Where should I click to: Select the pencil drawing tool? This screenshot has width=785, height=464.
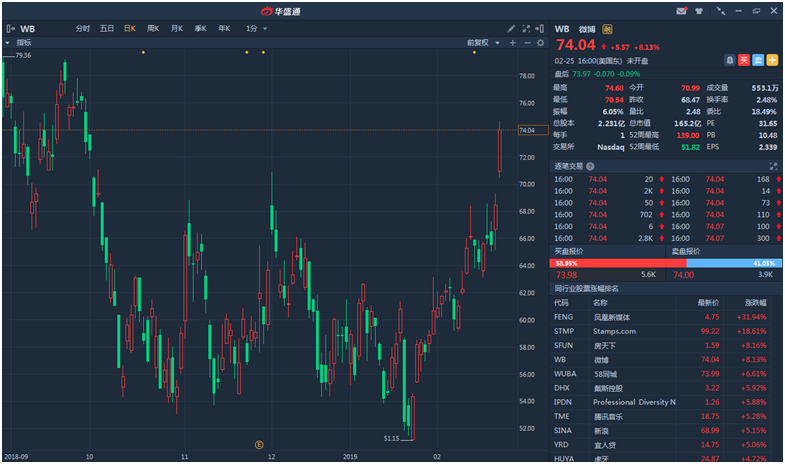pyautogui.click(x=512, y=29)
